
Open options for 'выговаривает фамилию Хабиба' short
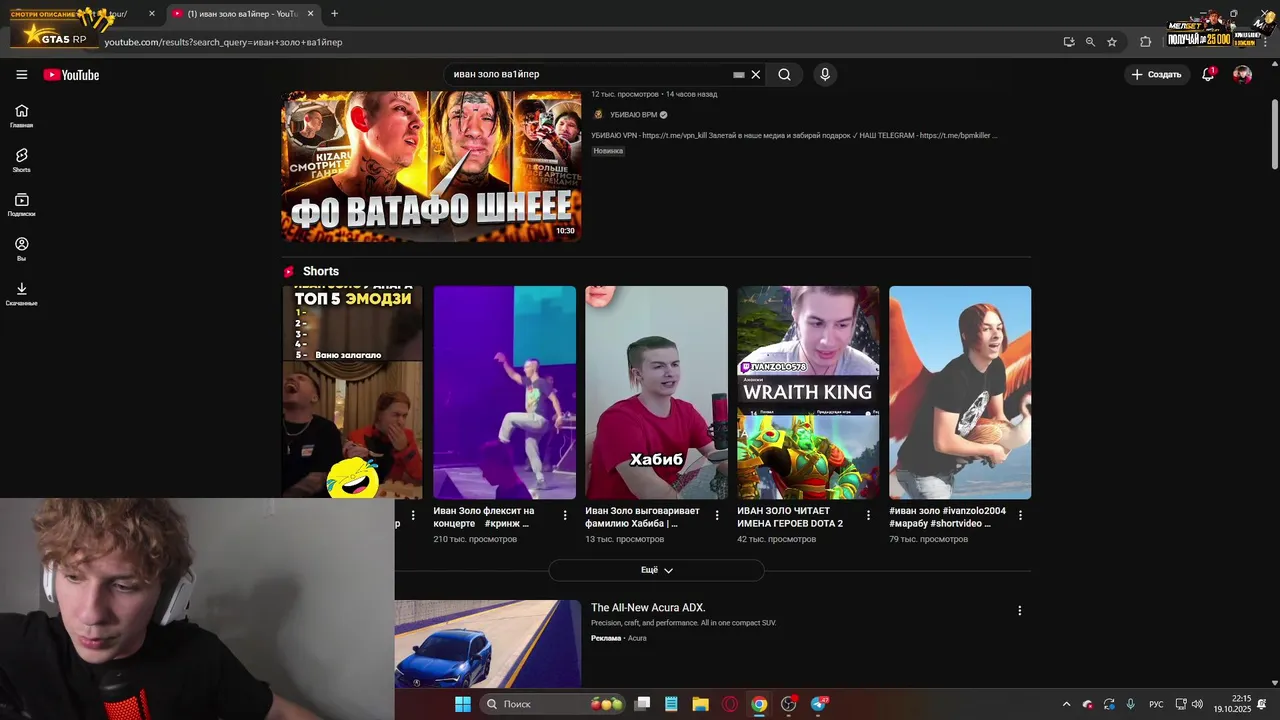717,515
